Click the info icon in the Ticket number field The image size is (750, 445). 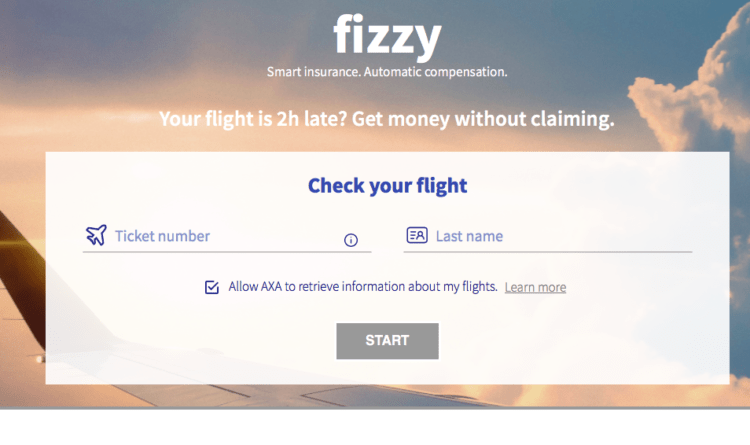pyautogui.click(x=351, y=240)
